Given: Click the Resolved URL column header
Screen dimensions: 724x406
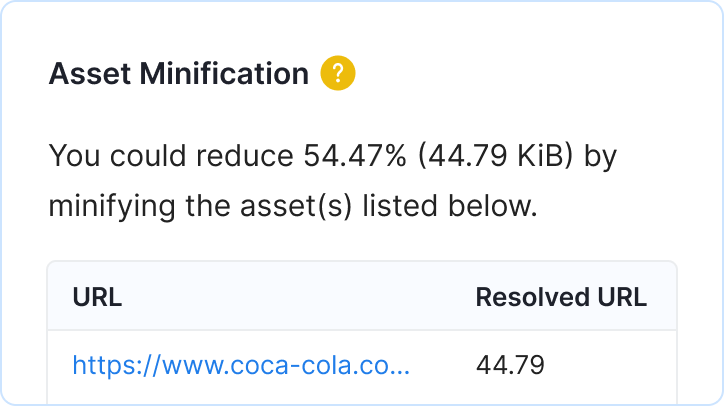Looking at the screenshot, I should point(560,297).
